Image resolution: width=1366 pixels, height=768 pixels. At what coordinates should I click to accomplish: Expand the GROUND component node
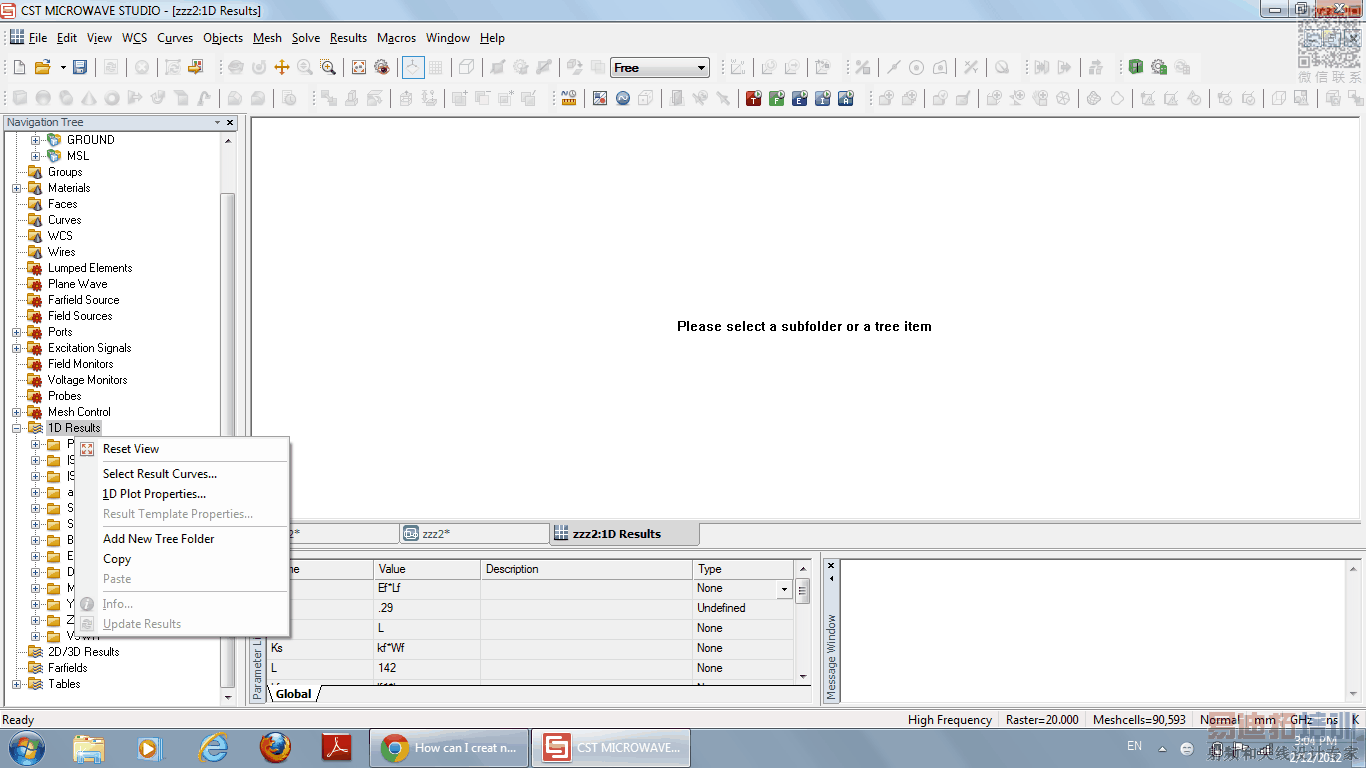pyautogui.click(x=36, y=140)
